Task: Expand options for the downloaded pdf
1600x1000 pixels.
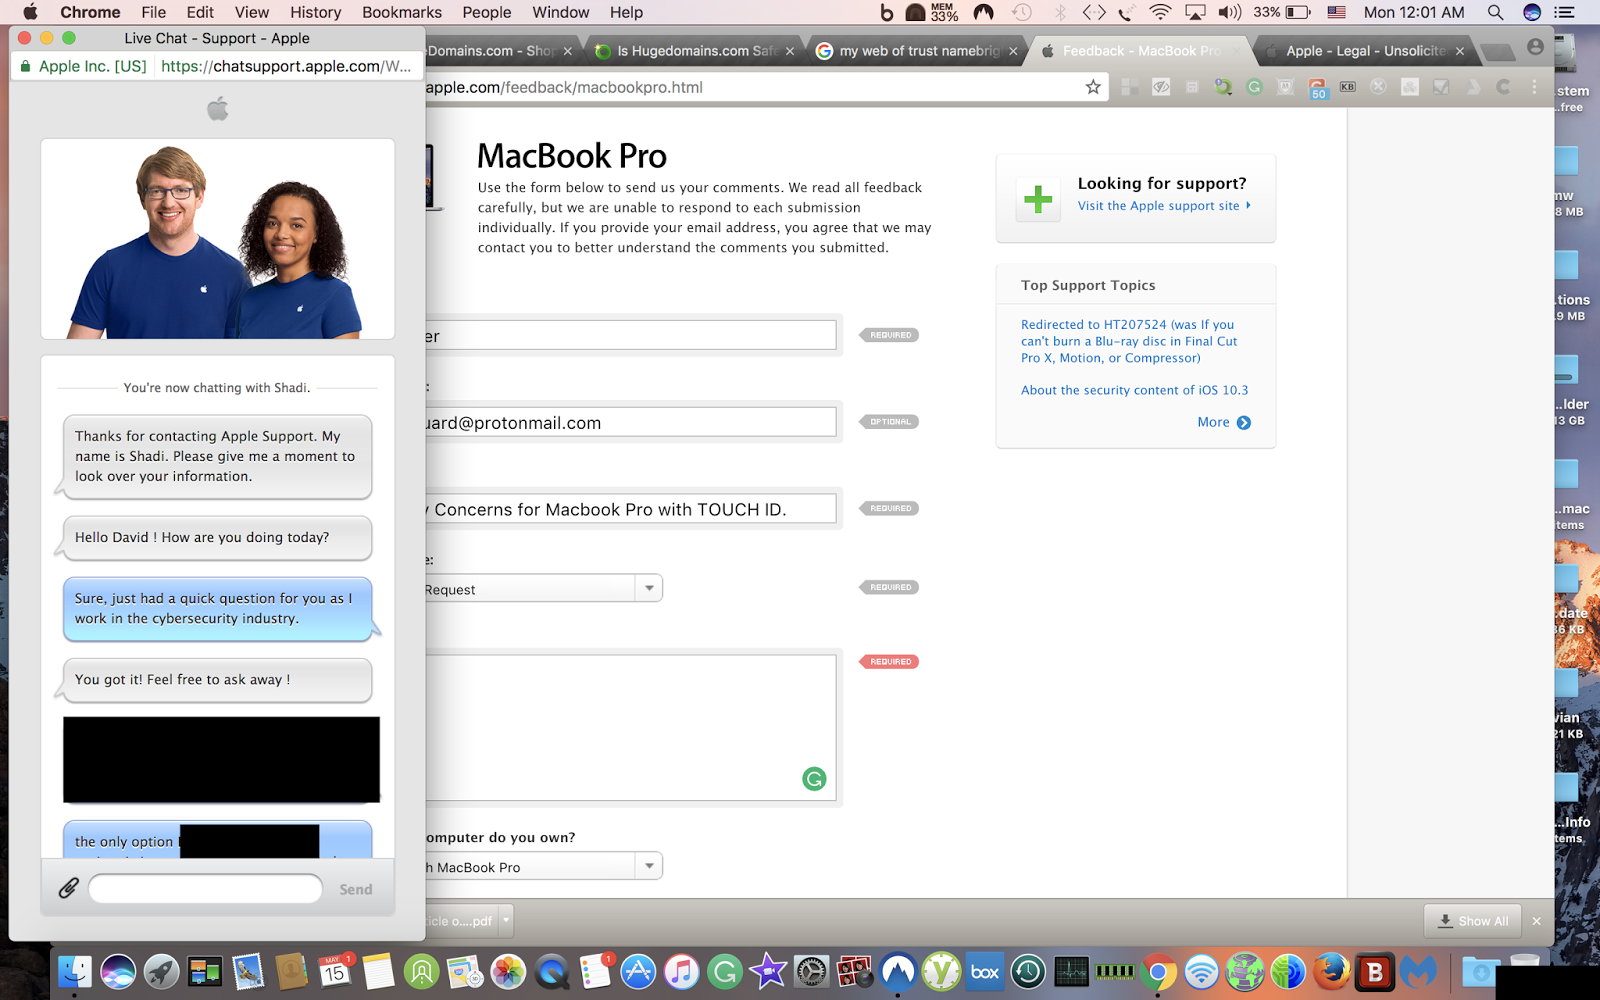Action: click(x=506, y=920)
